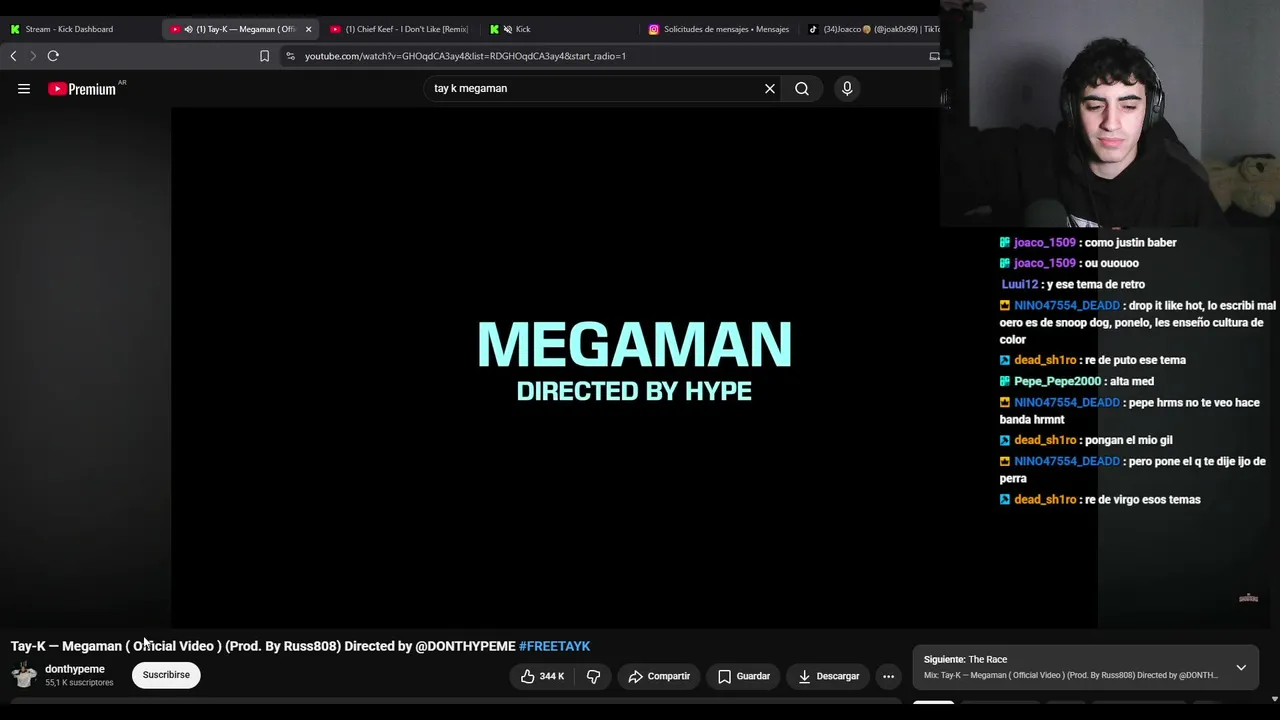Reload the page

[53, 56]
